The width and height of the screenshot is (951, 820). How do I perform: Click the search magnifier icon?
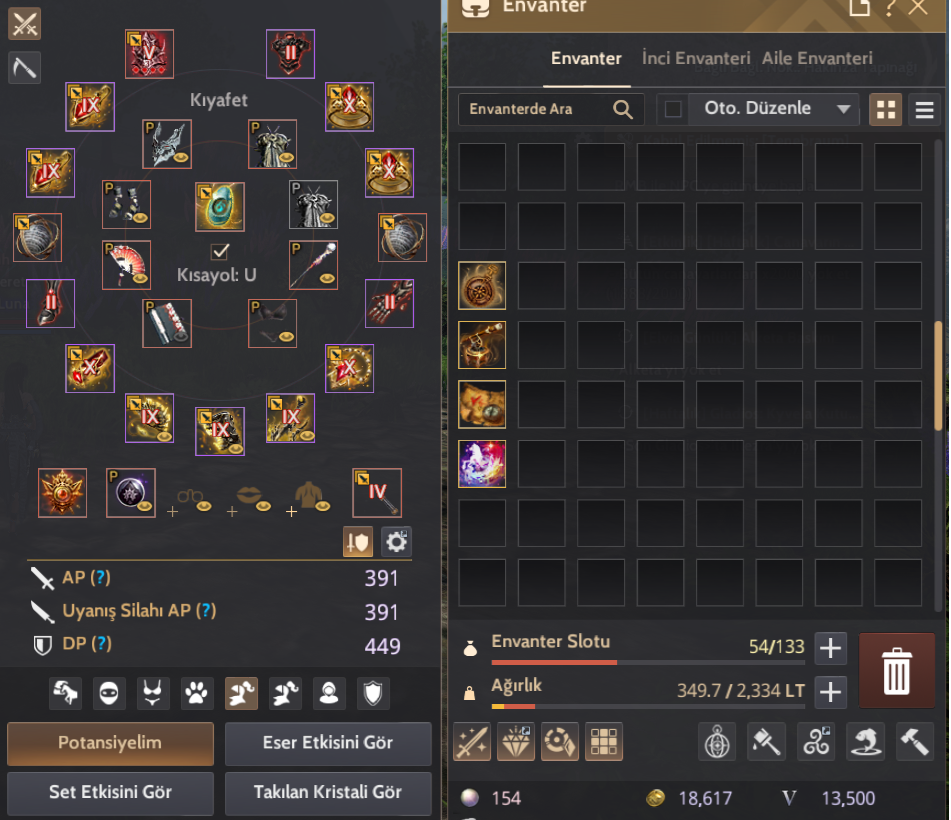[x=622, y=109]
